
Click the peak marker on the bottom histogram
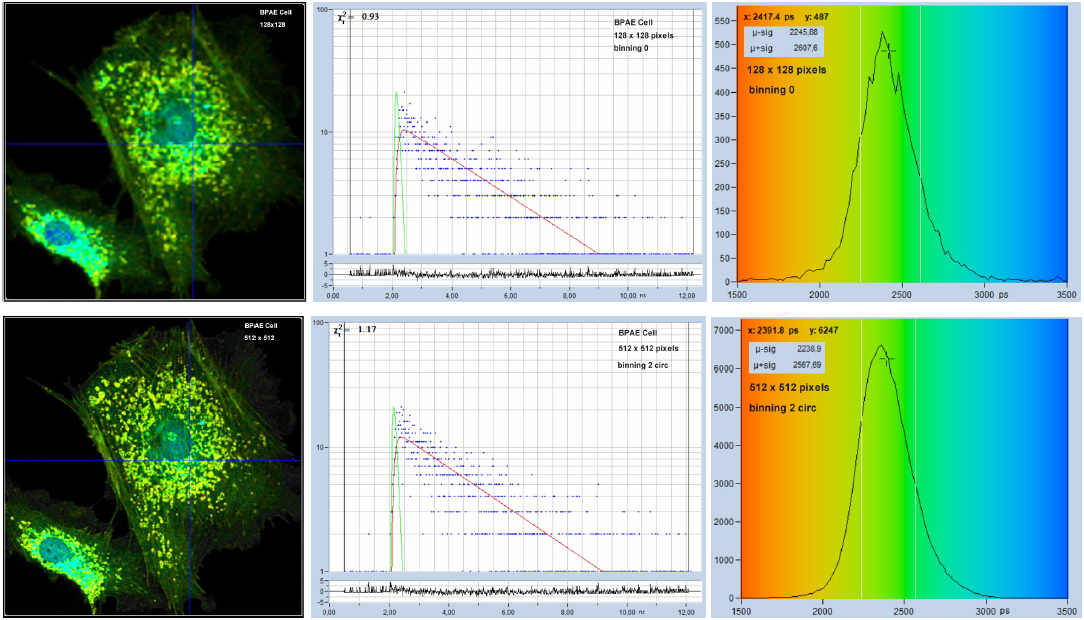pos(883,357)
